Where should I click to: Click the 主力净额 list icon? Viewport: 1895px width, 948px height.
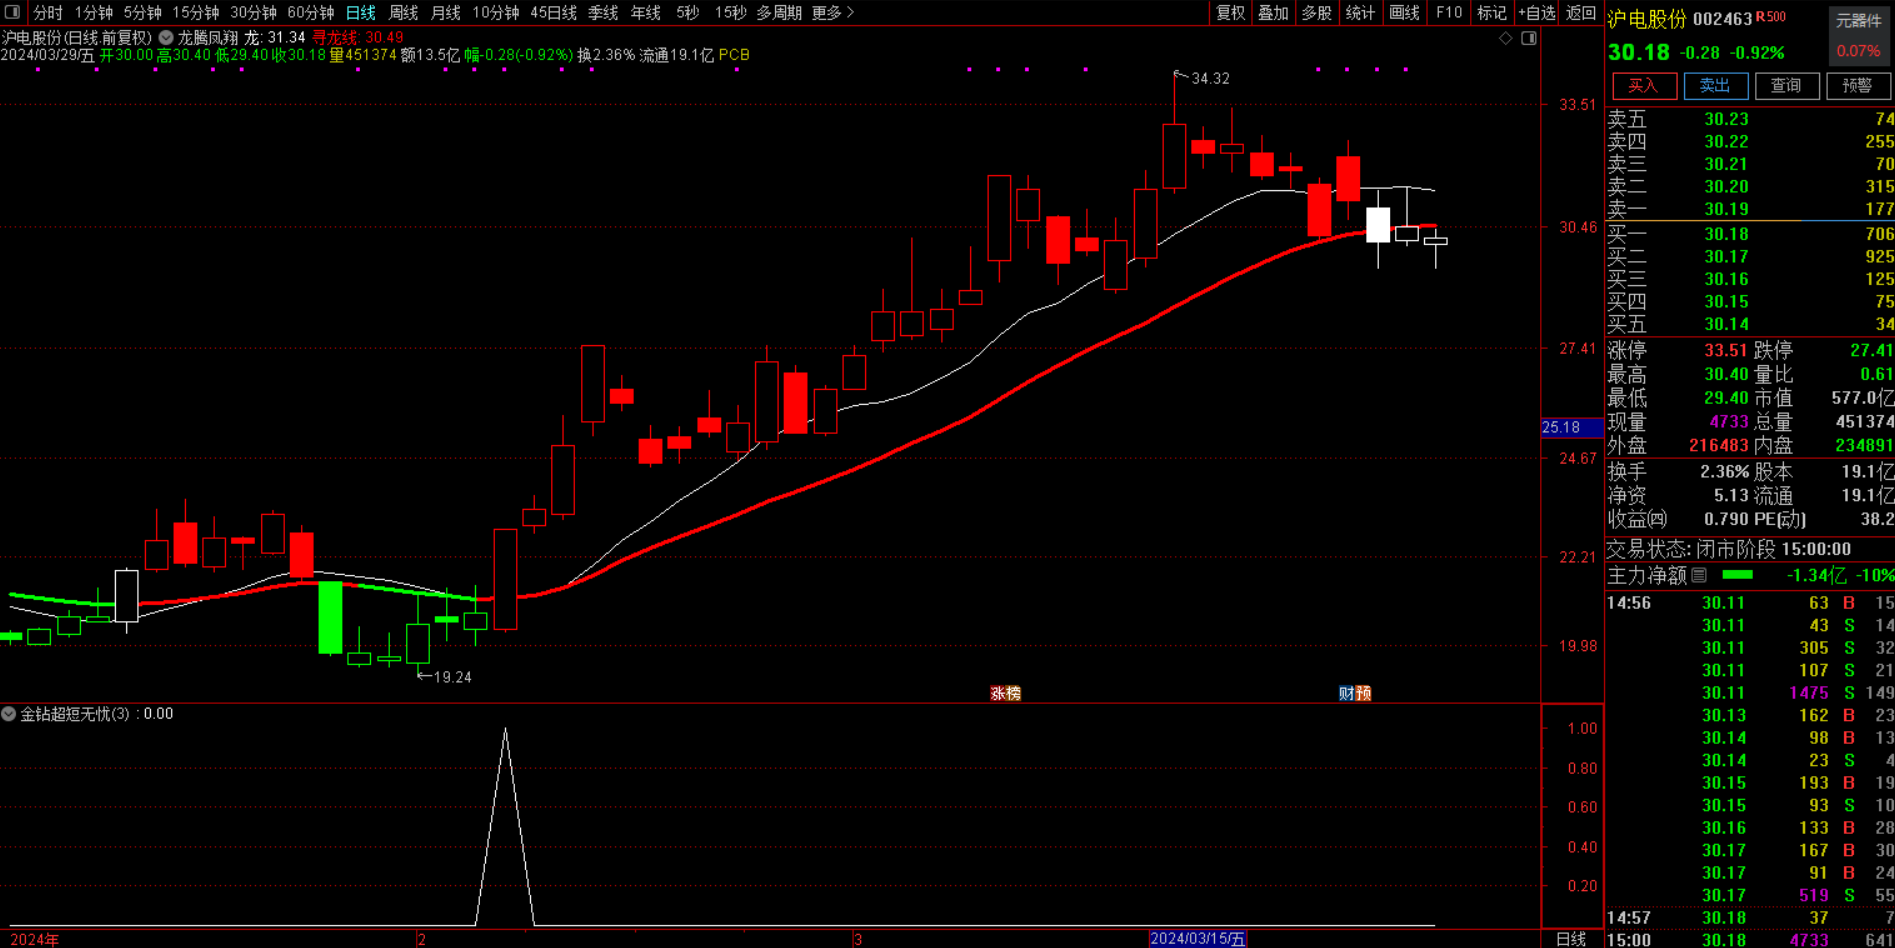click(x=1699, y=575)
